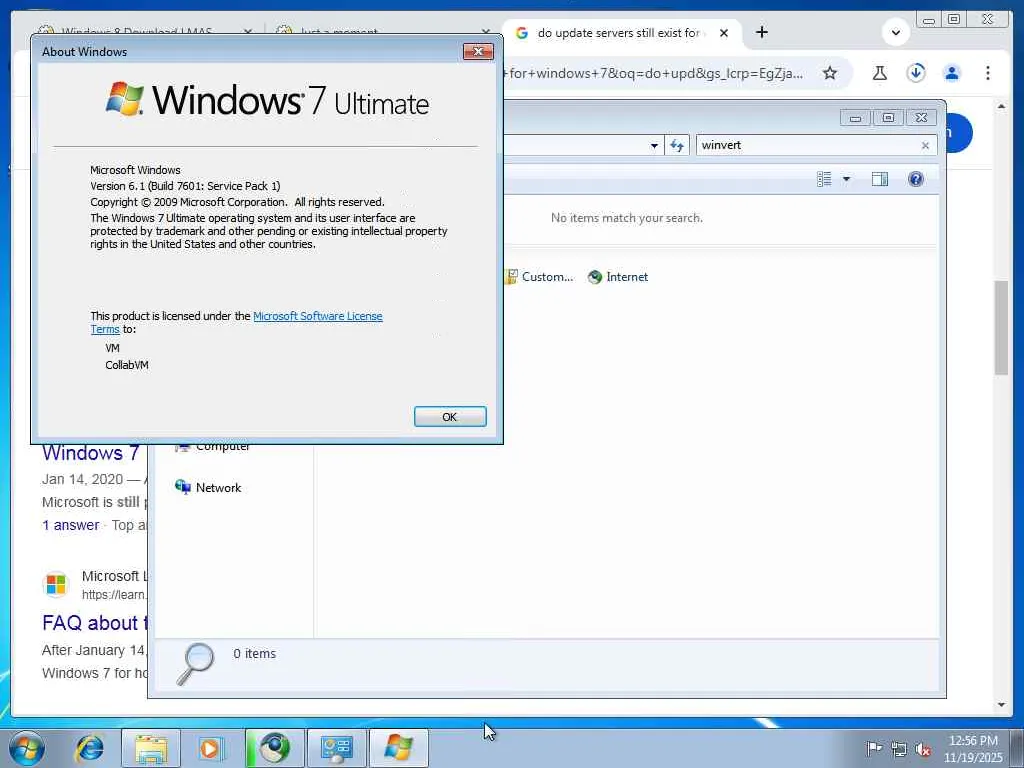Open Chrome profile icon
The height and width of the screenshot is (768, 1024).
pyautogui.click(x=952, y=73)
